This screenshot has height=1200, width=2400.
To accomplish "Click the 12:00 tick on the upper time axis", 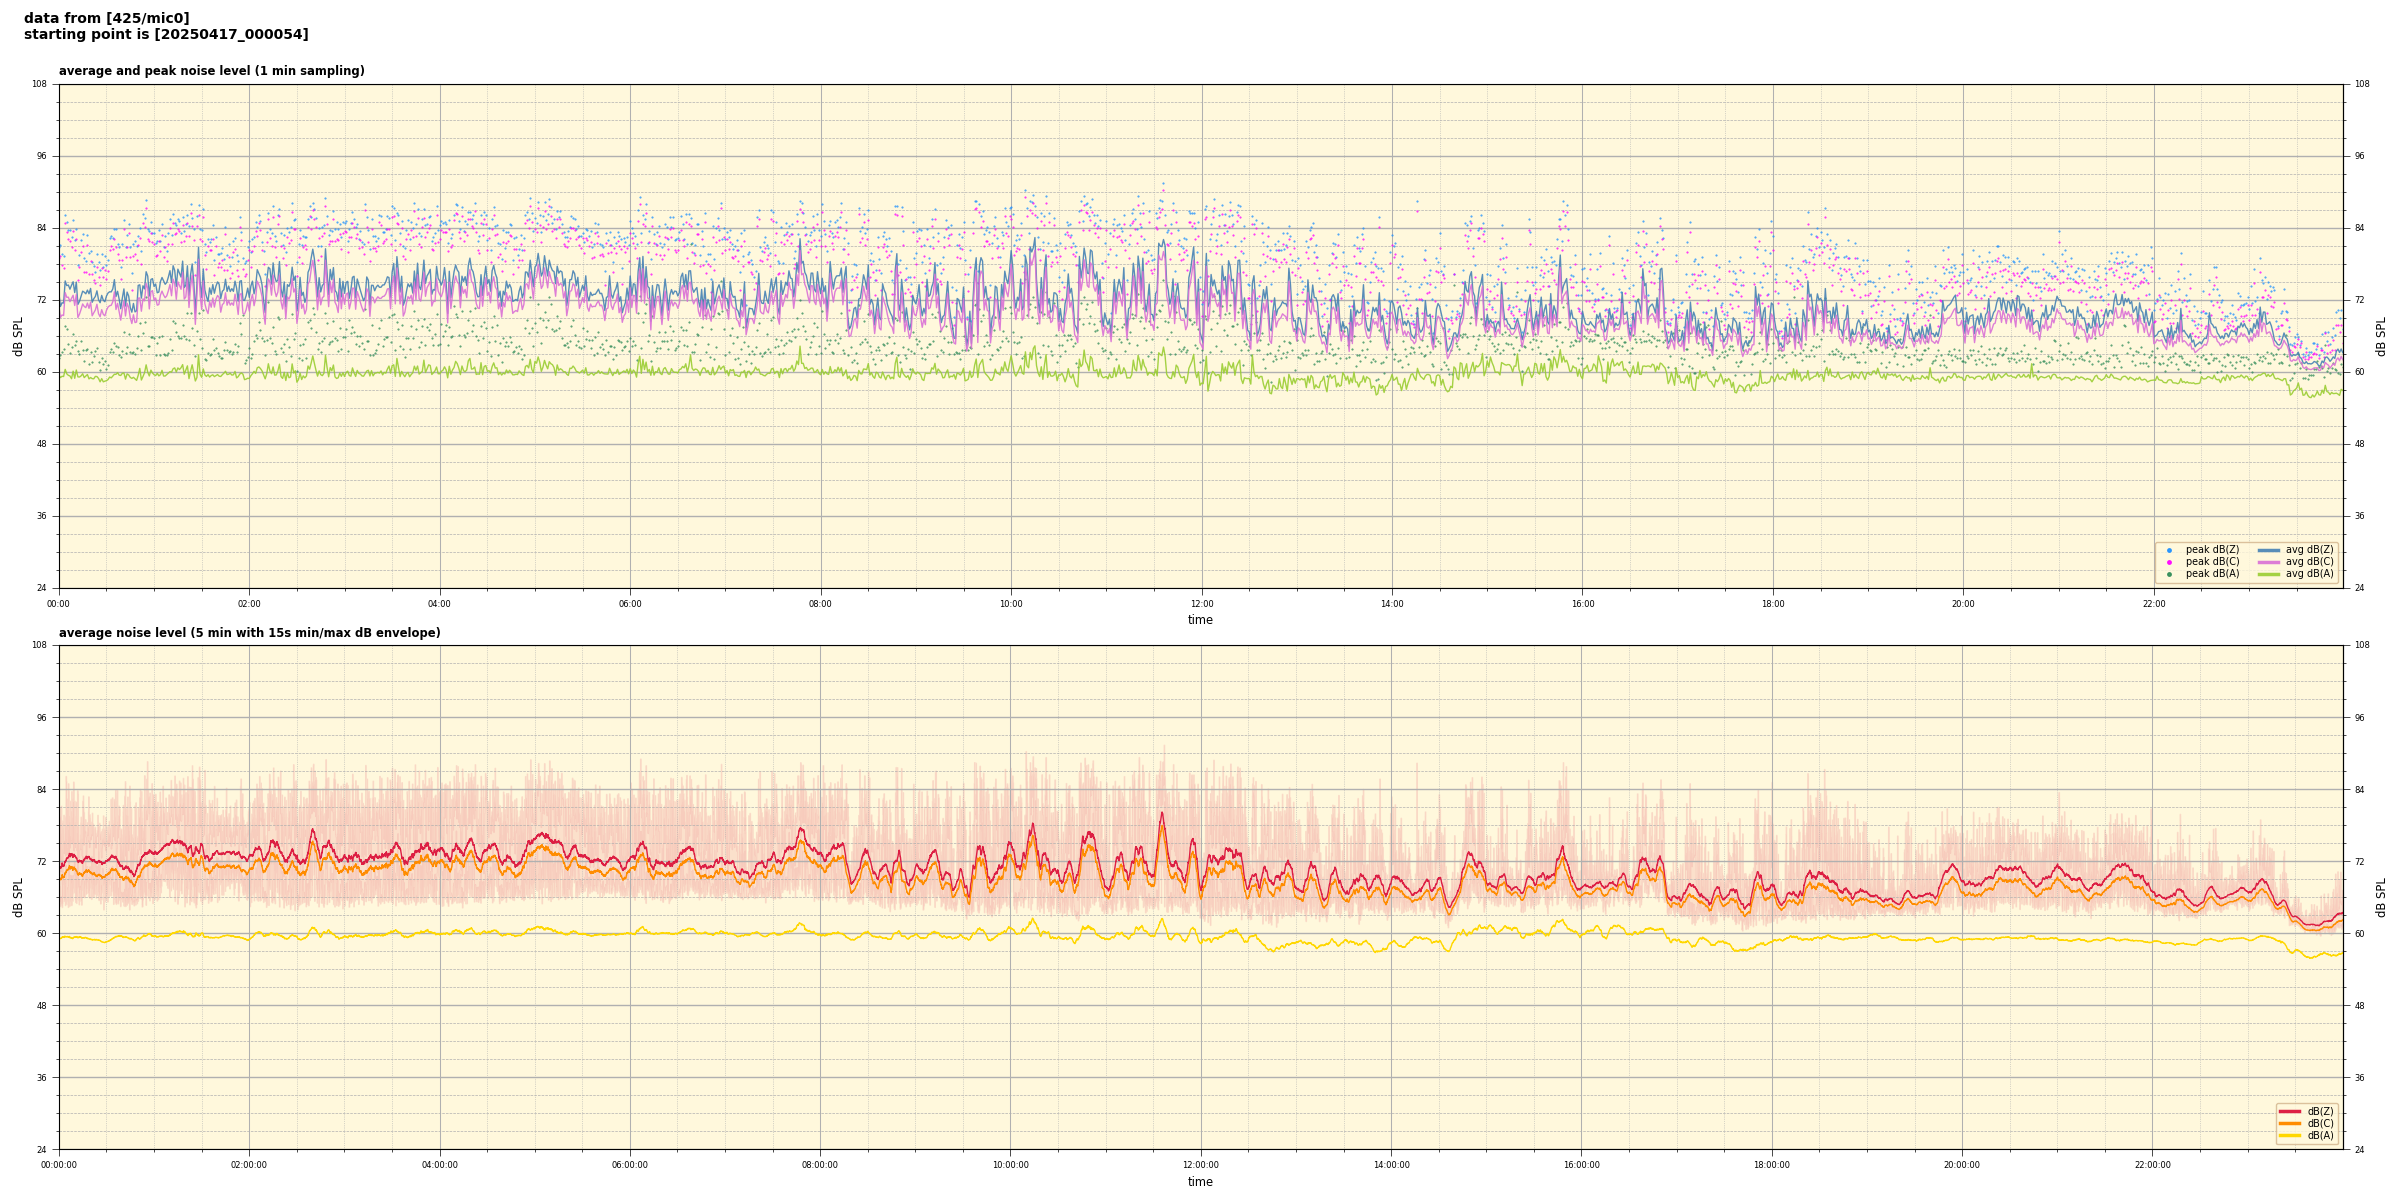I will [1201, 604].
